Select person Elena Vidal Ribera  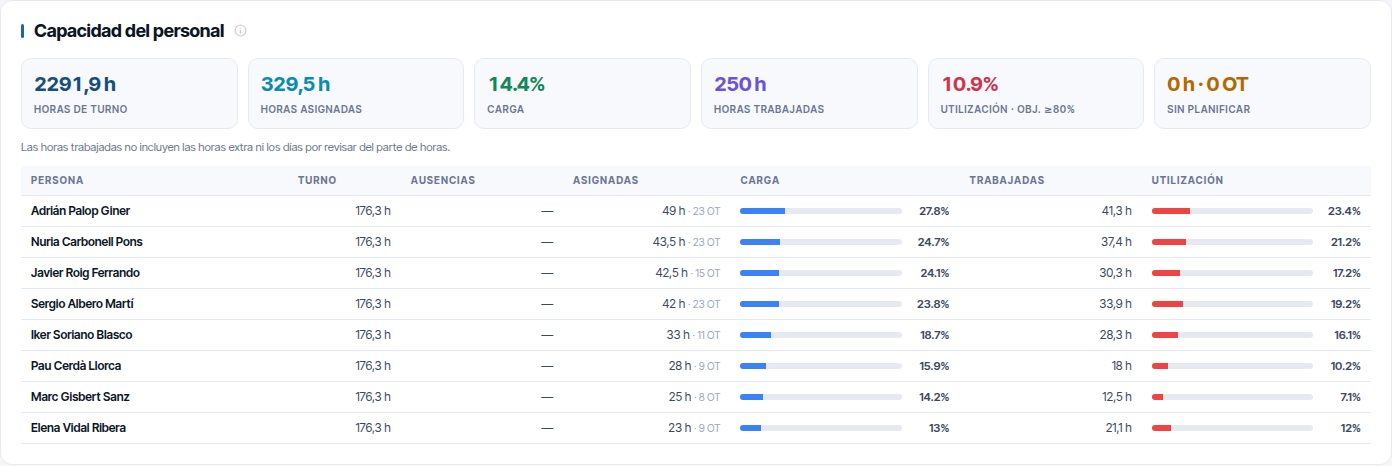(78, 428)
